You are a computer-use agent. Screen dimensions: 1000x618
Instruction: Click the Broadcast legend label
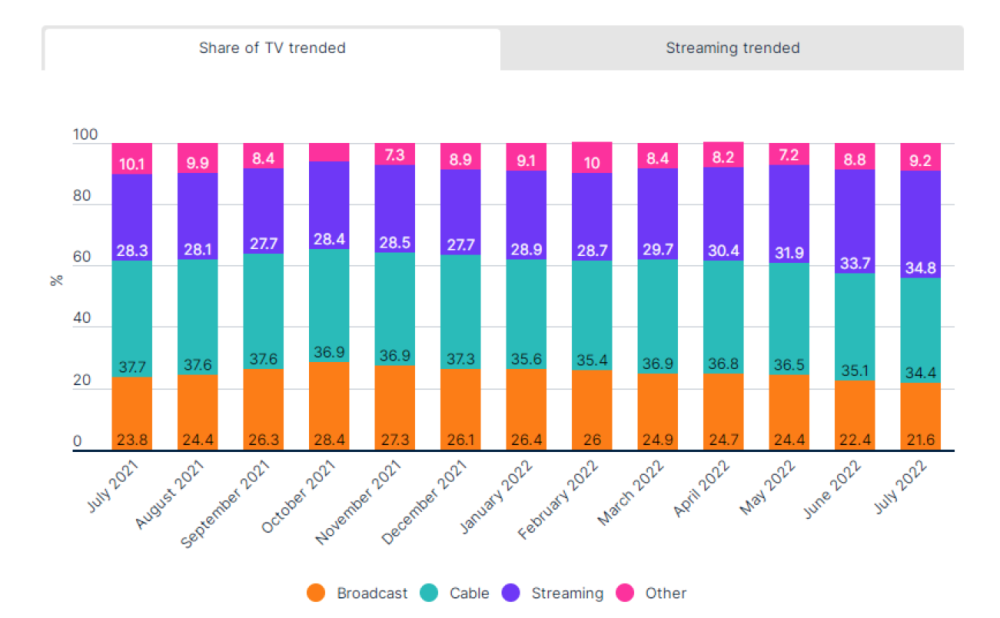pyautogui.click(x=372, y=593)
